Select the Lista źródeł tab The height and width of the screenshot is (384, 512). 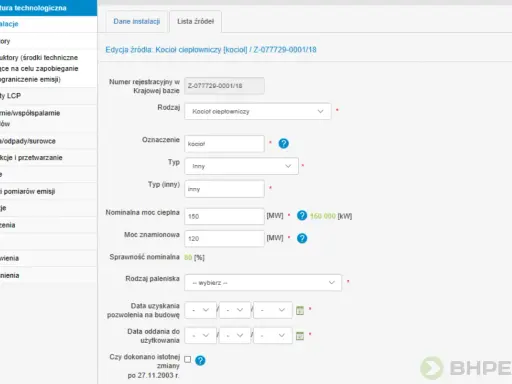point(195,21)
